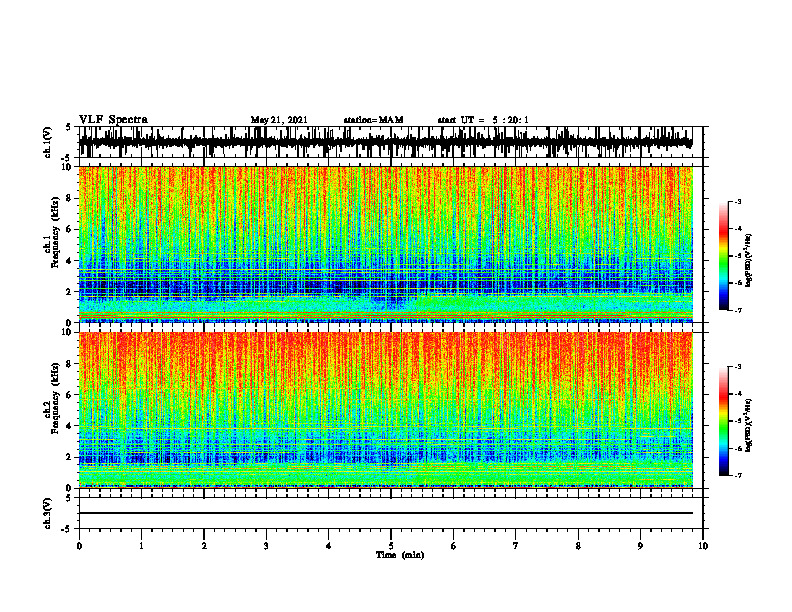Click the ch.1 color scale bar
Viewport: 792px width, 612px height.
(x=723, y=256)
